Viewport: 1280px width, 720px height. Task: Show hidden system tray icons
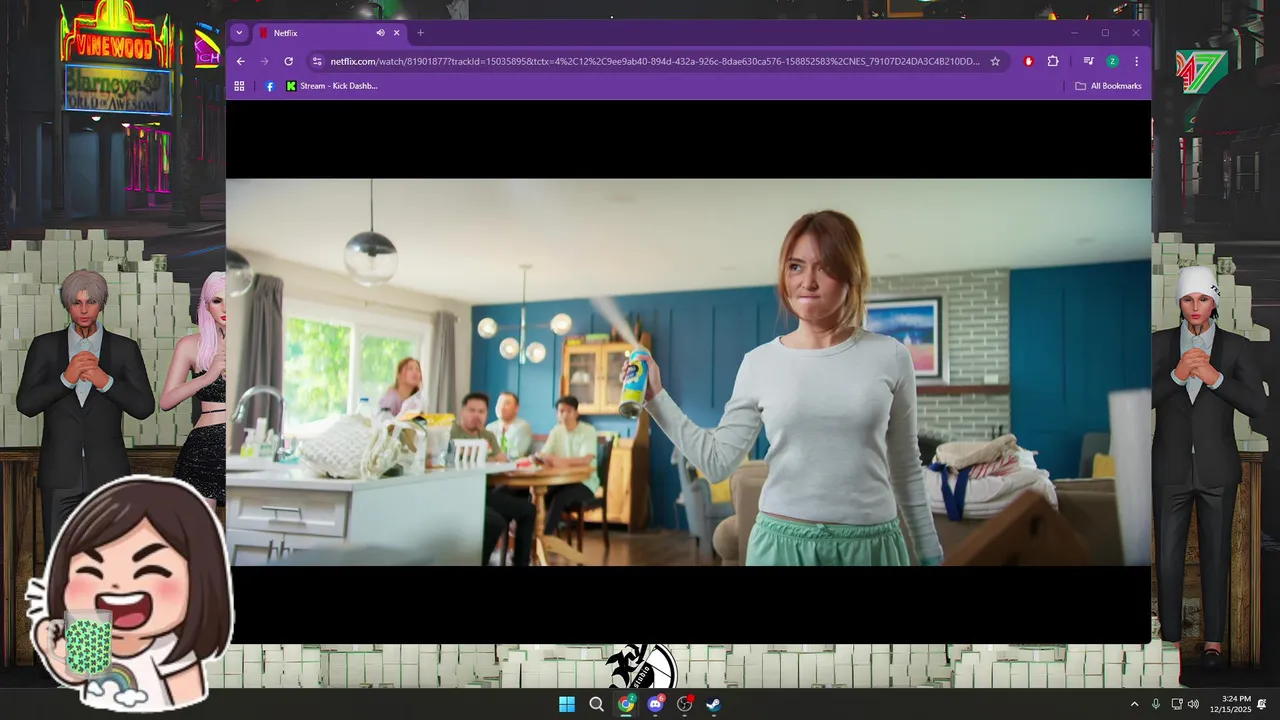[1134, 704]
